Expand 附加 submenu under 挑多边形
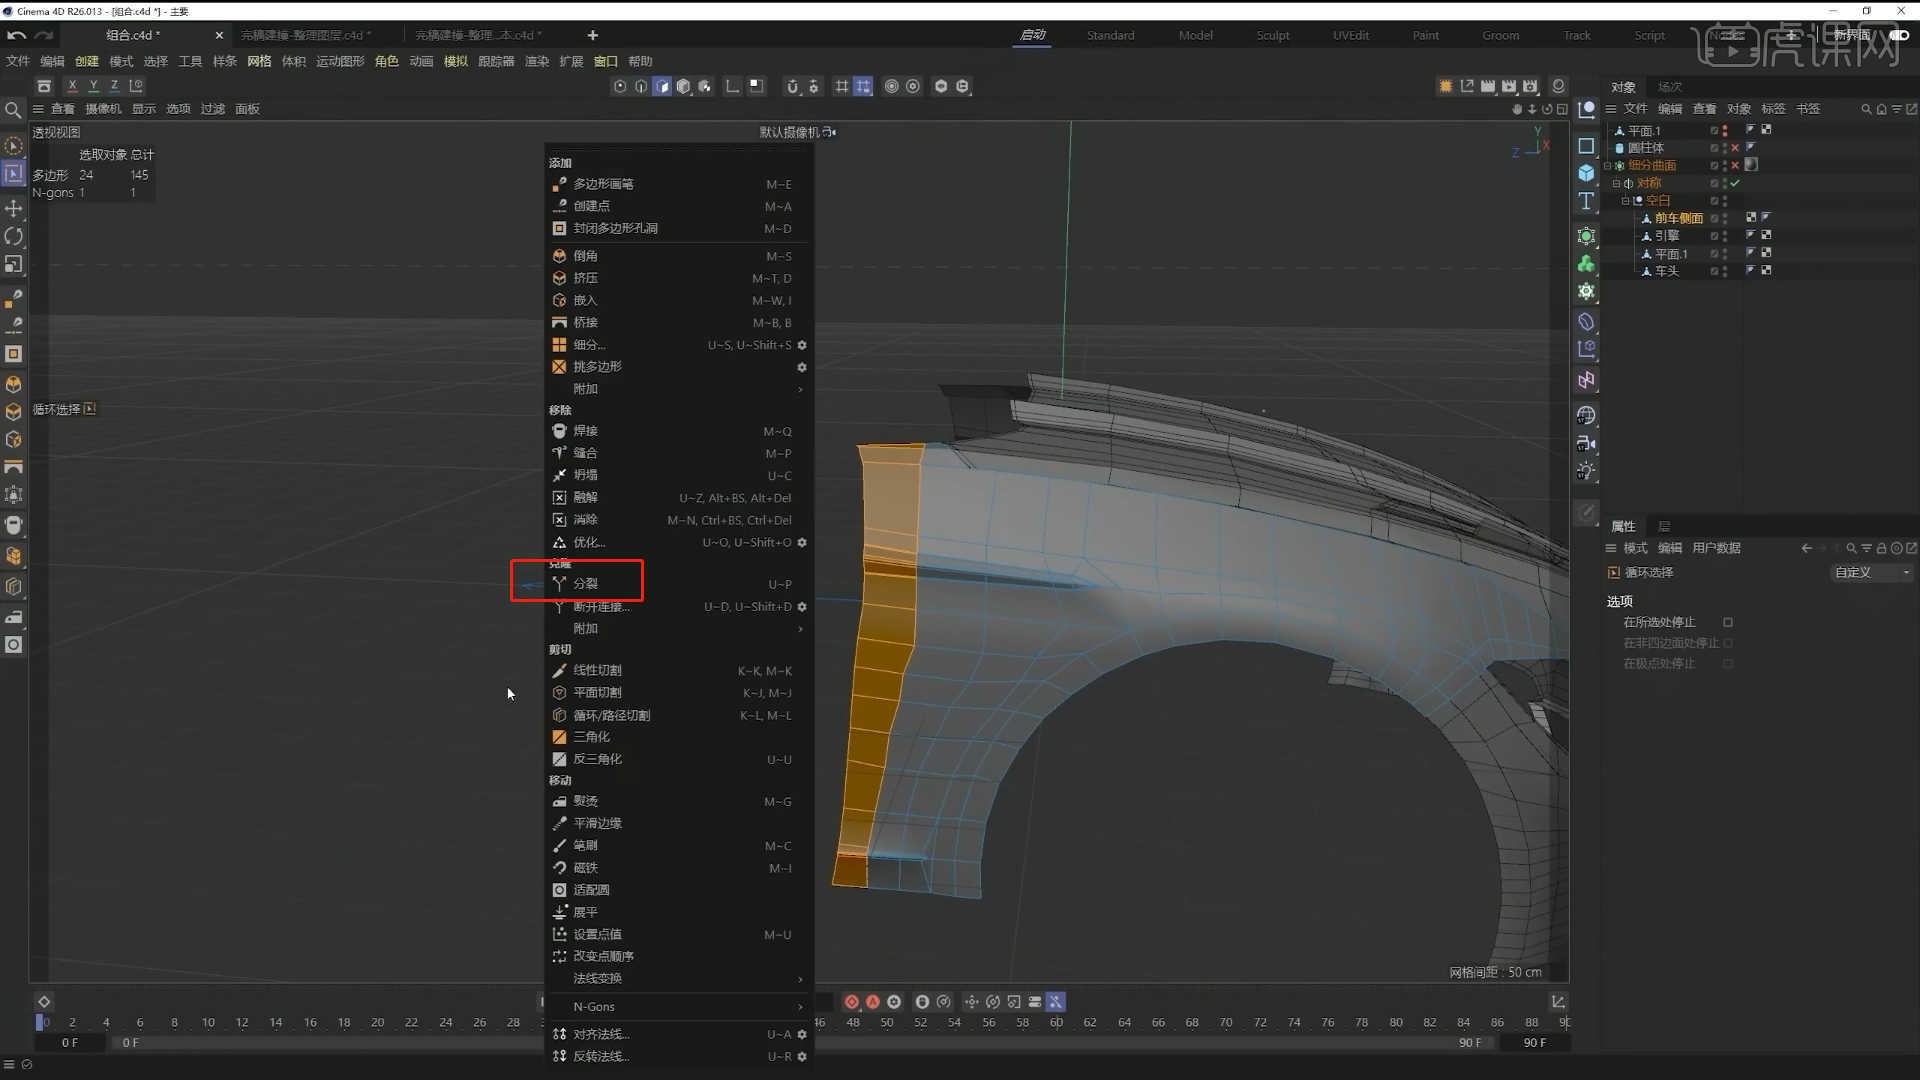 (x=680, y=389)
